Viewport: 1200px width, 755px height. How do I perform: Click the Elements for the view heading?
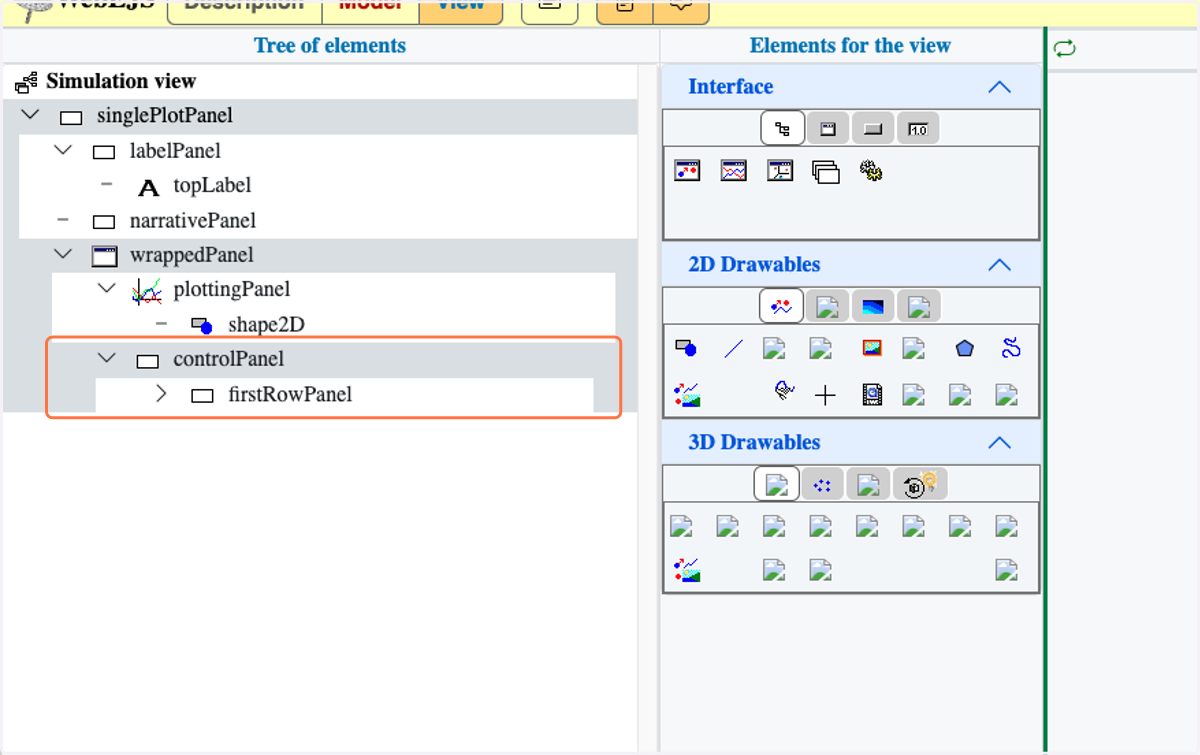click(x=850, y=46)
